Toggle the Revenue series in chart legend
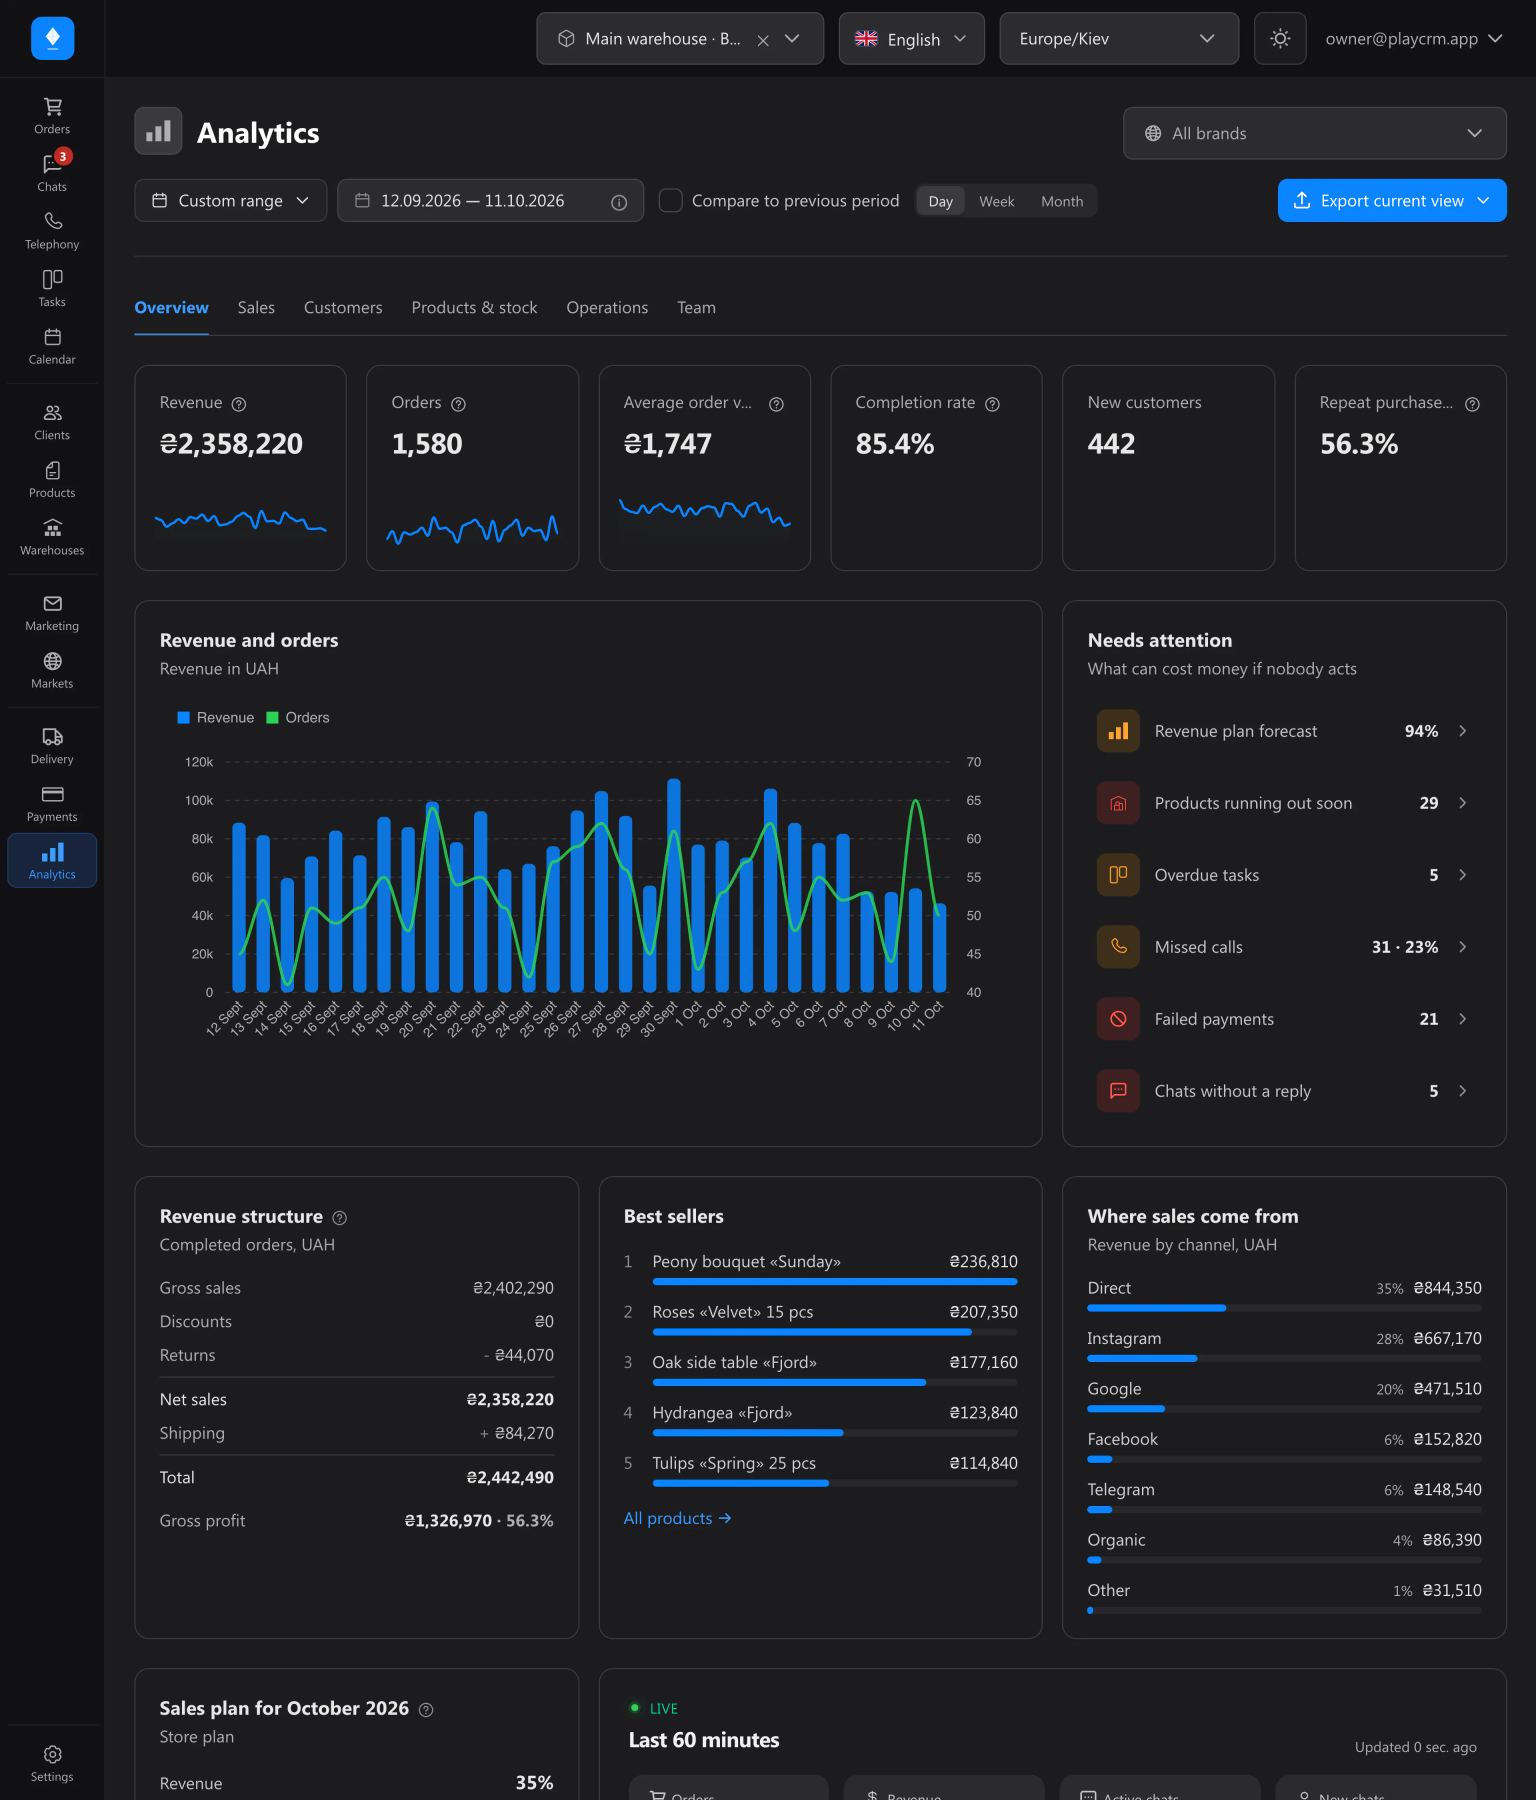 [216, 718]
